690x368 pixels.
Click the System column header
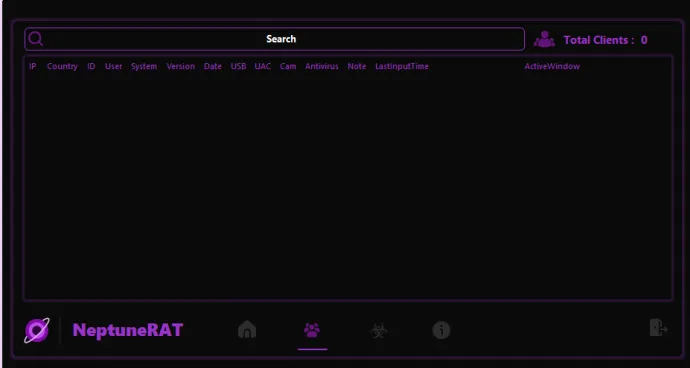coord(144,66)
